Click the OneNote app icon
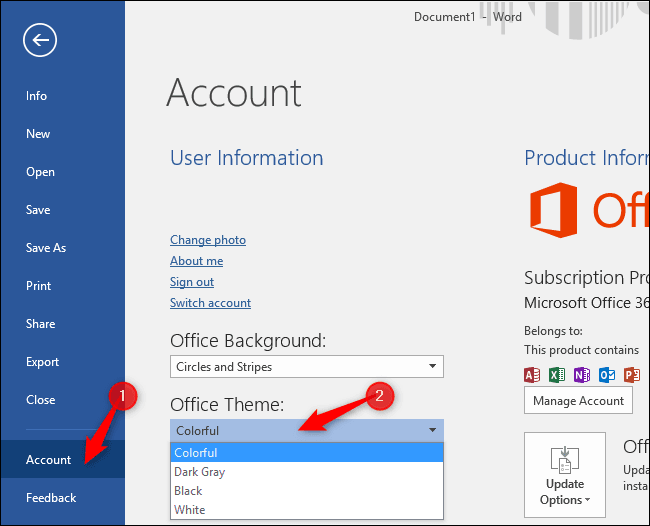 click(582, 375)
